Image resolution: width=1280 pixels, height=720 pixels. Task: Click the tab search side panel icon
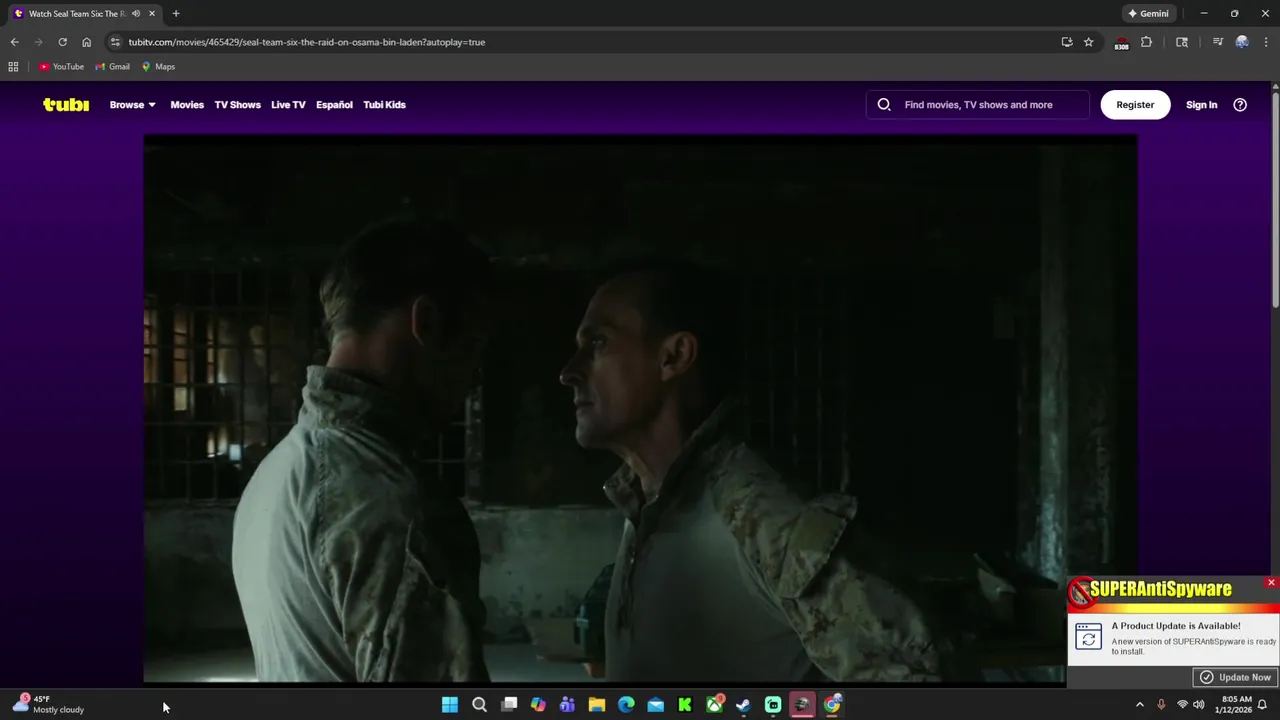[1182, 42]
